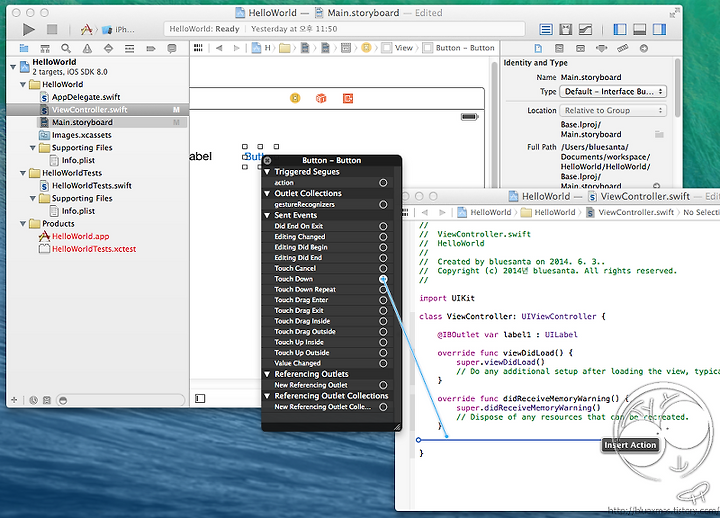Open the Symbol navigator tab

45,48
